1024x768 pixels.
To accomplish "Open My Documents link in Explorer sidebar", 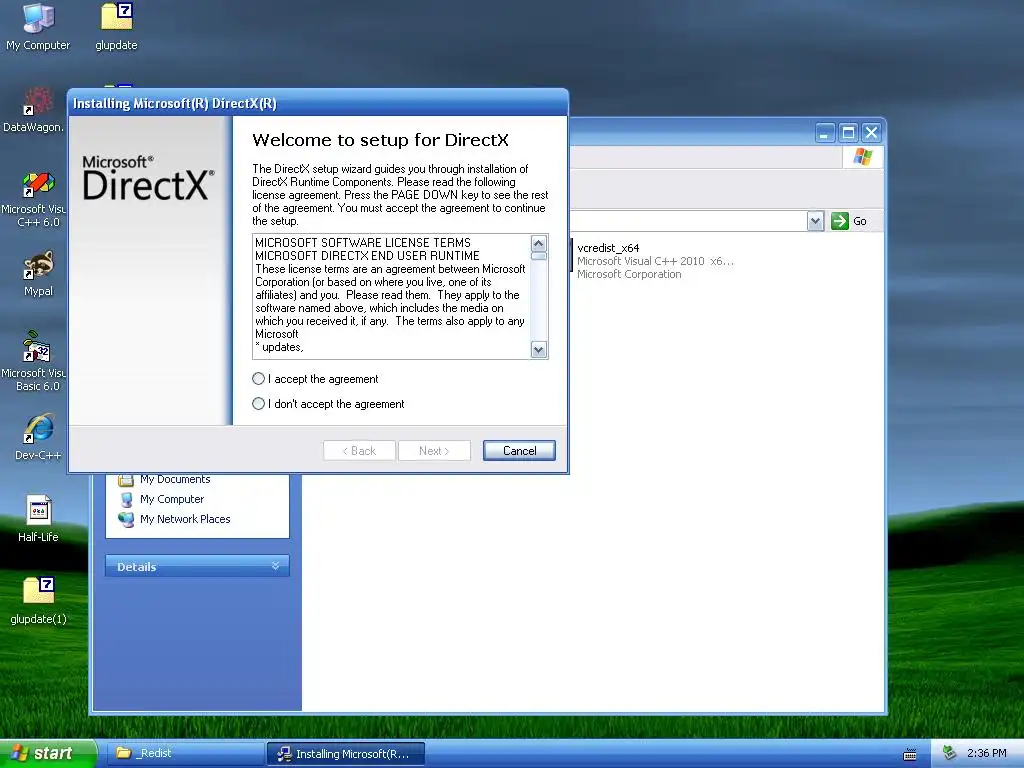I will (x=174, y=479).
